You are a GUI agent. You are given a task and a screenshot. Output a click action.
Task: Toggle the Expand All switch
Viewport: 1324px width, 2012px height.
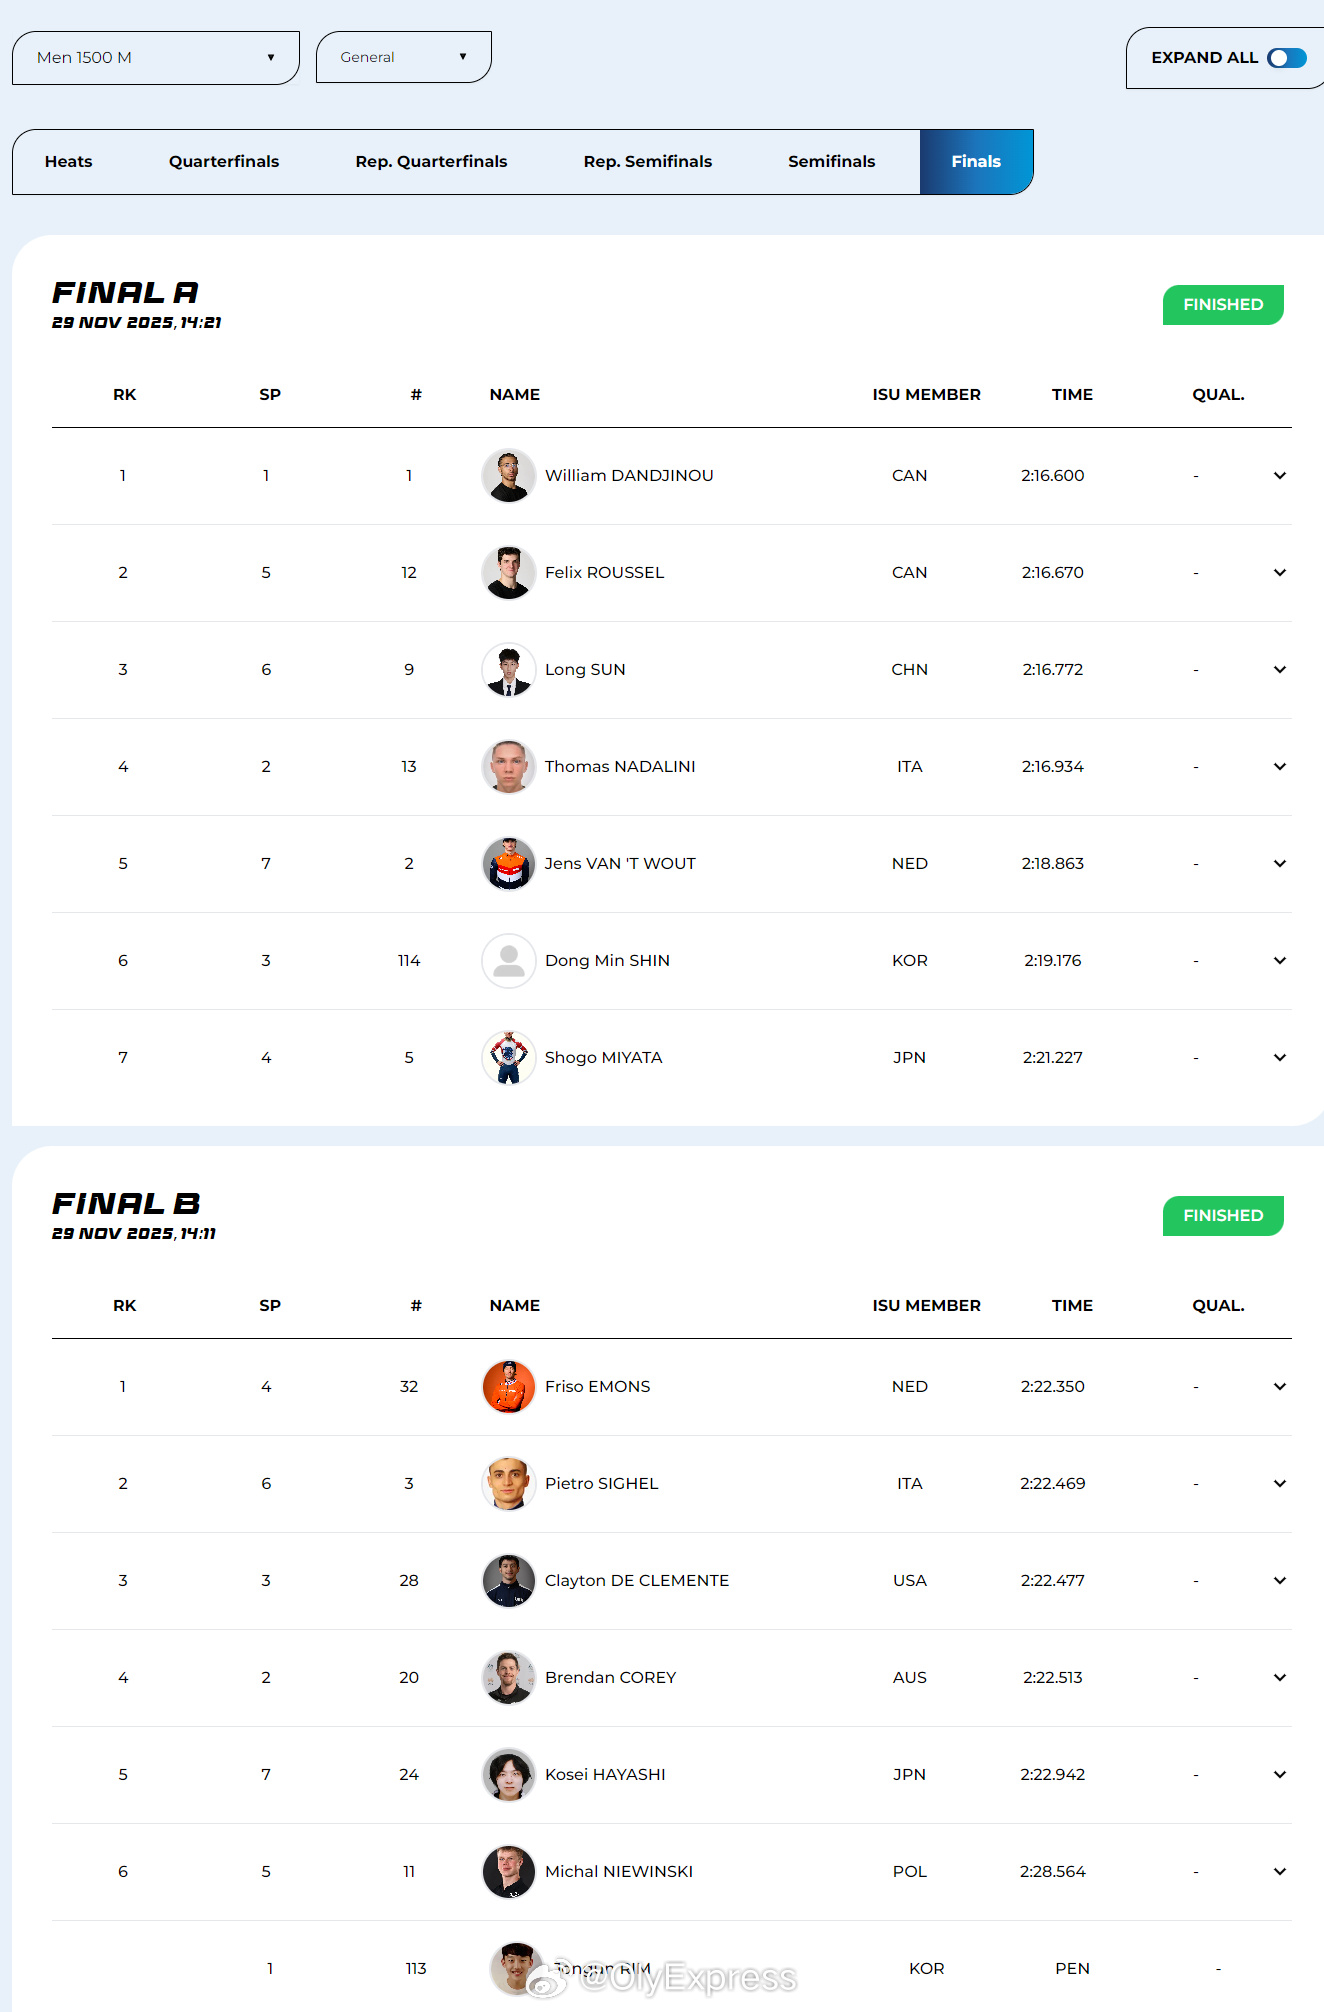(x=1286, y=58)
